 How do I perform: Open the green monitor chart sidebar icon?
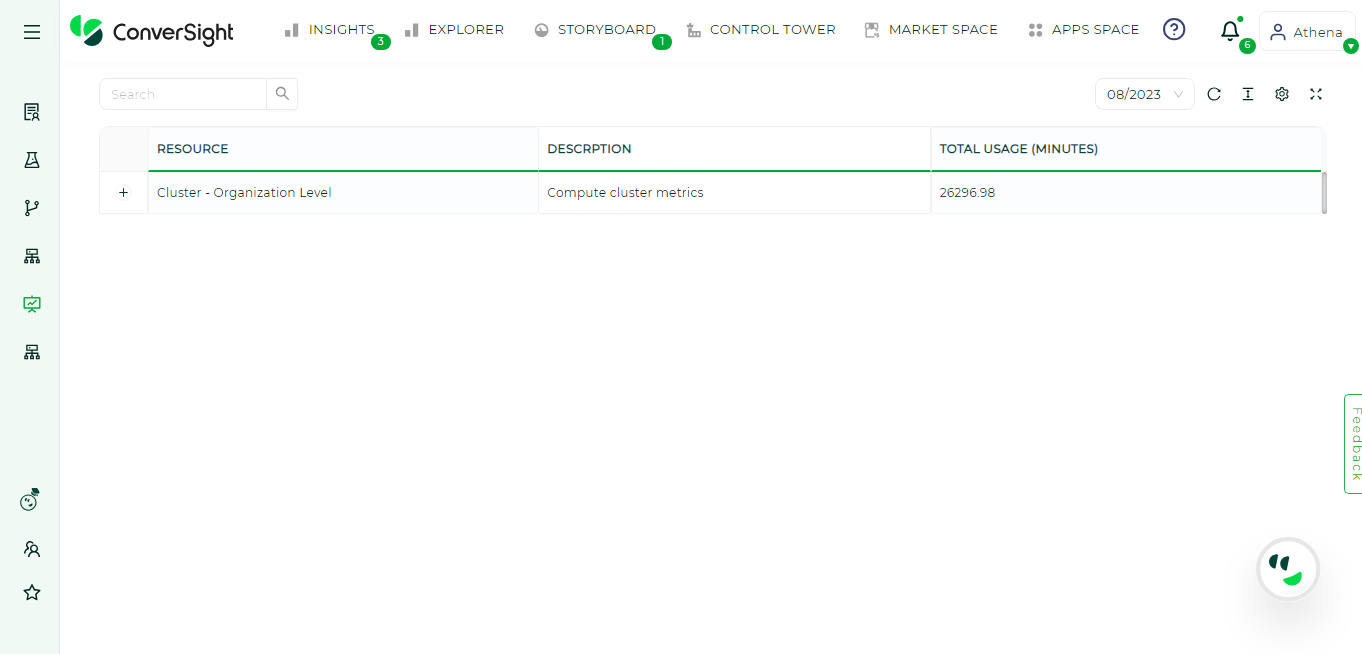coord(32,304)
